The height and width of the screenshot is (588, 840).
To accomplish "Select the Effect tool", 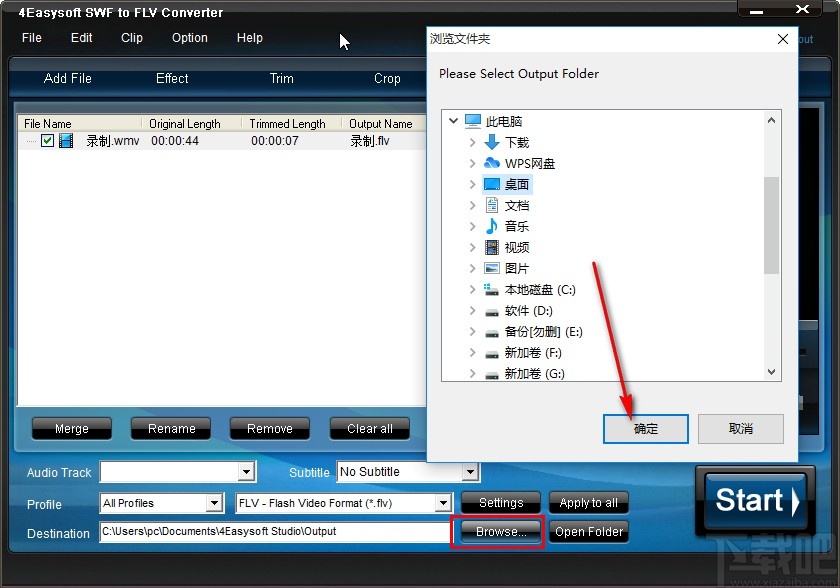I will (171, 78).
